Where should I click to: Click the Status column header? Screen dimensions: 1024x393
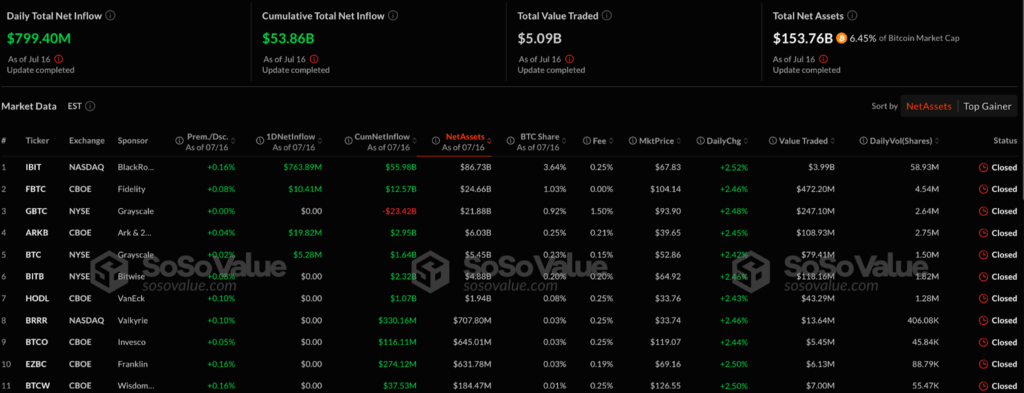pyautogui.click(x=1004, y=140)
